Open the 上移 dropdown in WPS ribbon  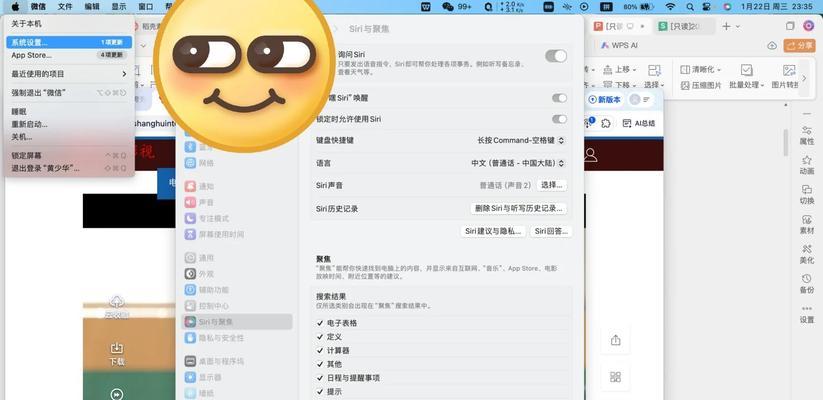[620, 69]
